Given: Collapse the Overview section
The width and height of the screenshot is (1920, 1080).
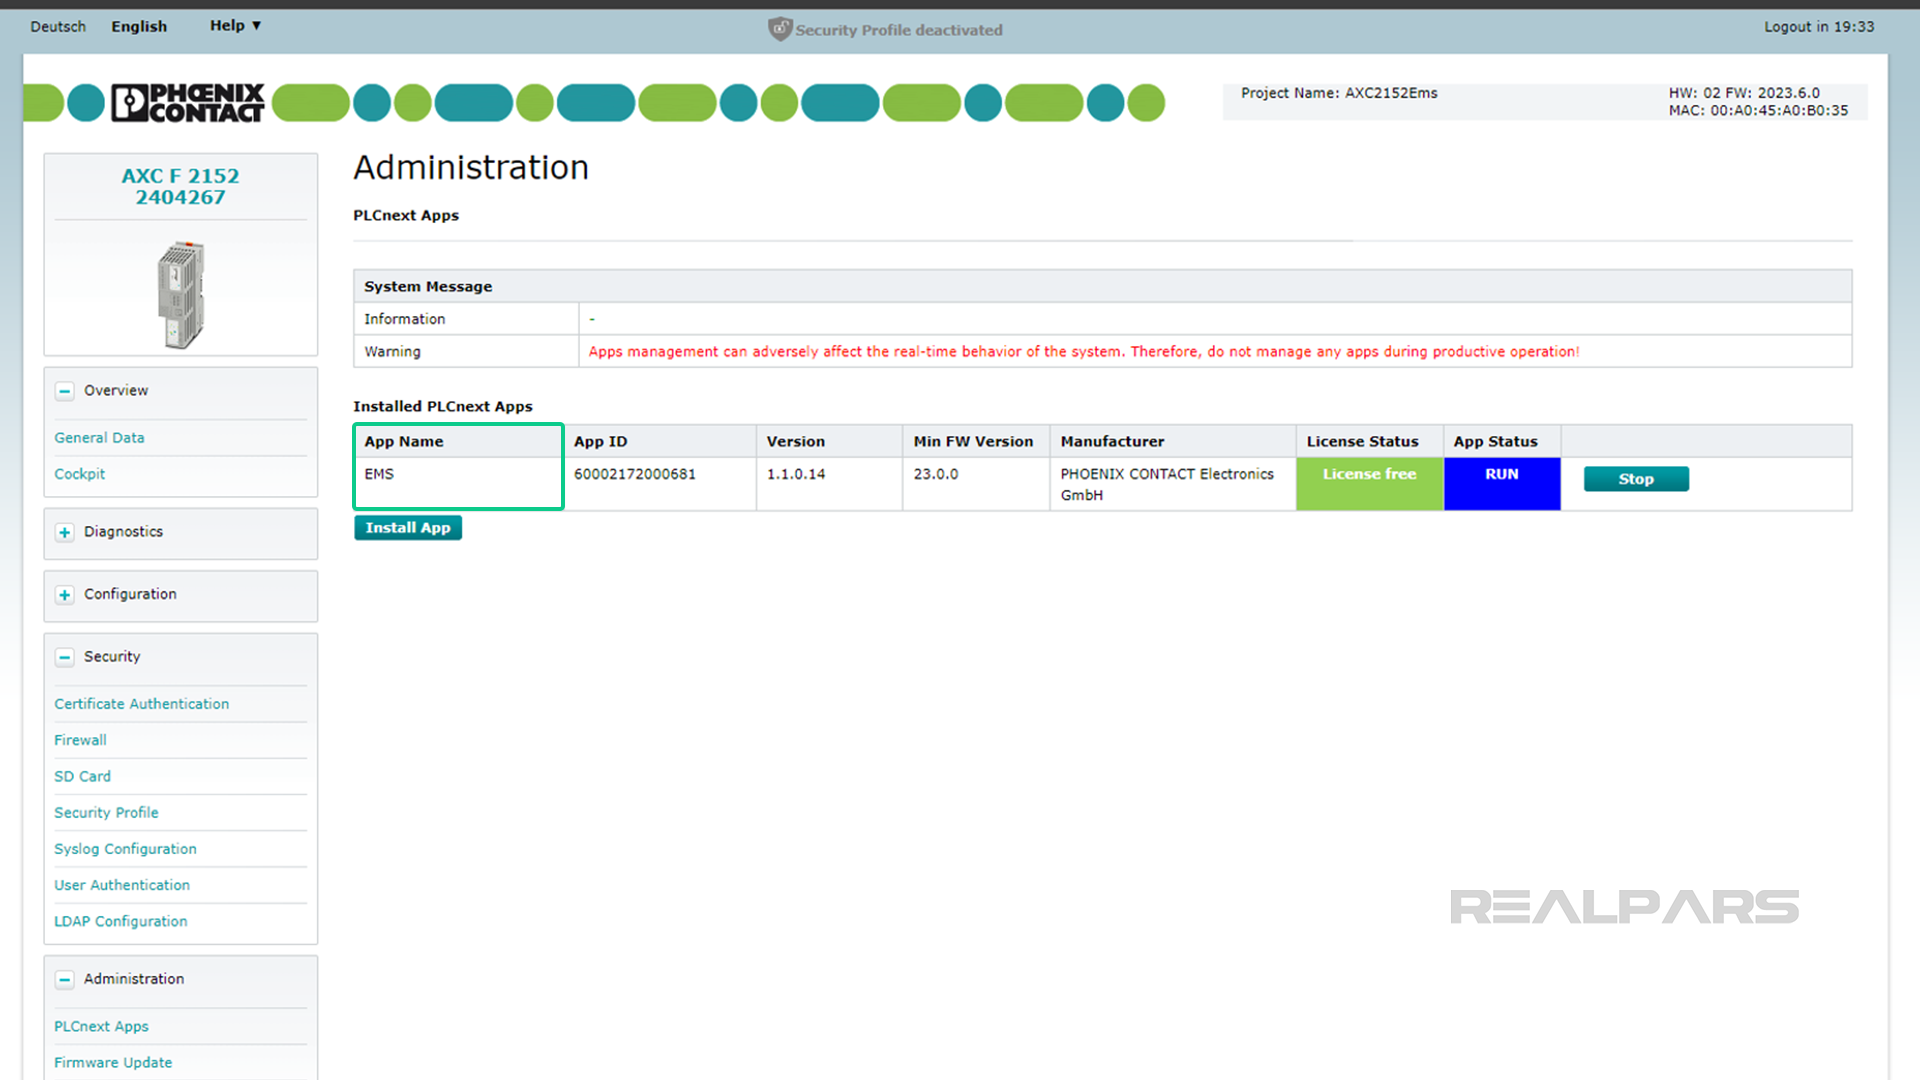Looking at the screenshot, I should pos(65,391).
